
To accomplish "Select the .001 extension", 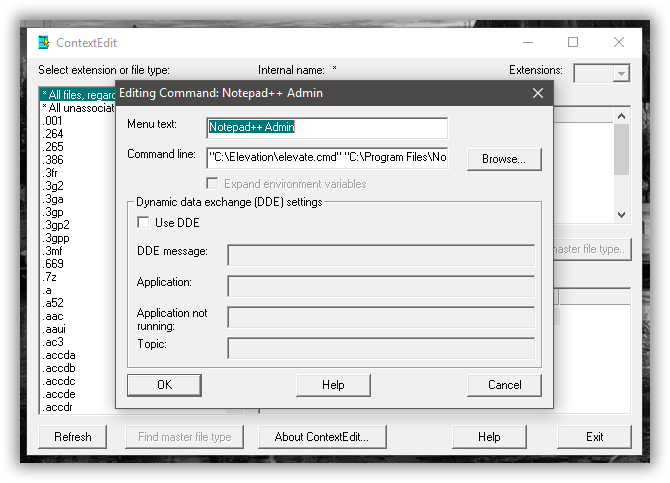I will coord(53,121).
